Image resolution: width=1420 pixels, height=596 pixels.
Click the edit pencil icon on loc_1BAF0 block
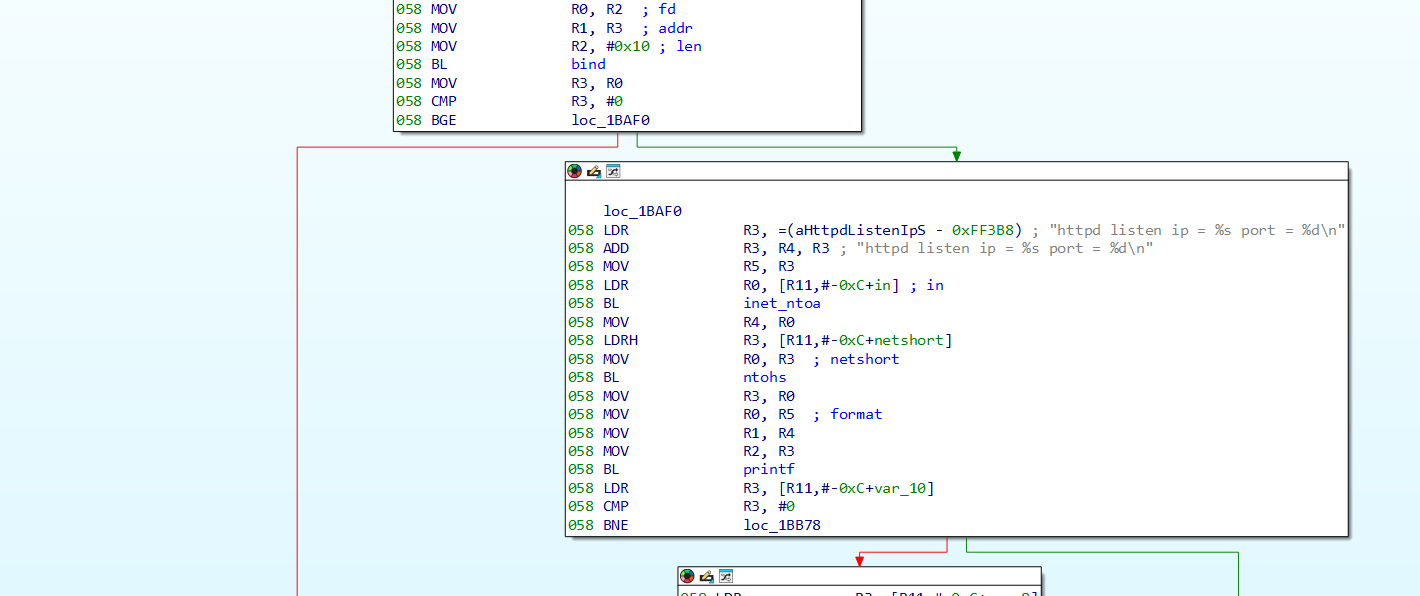tap(593, 171)
